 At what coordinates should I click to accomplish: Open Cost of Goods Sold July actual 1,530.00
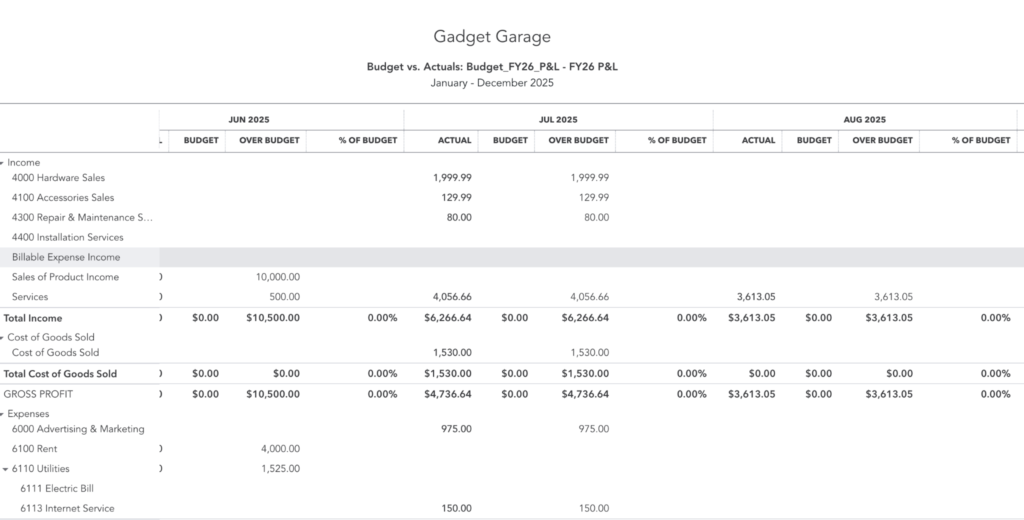coord(452,353)
